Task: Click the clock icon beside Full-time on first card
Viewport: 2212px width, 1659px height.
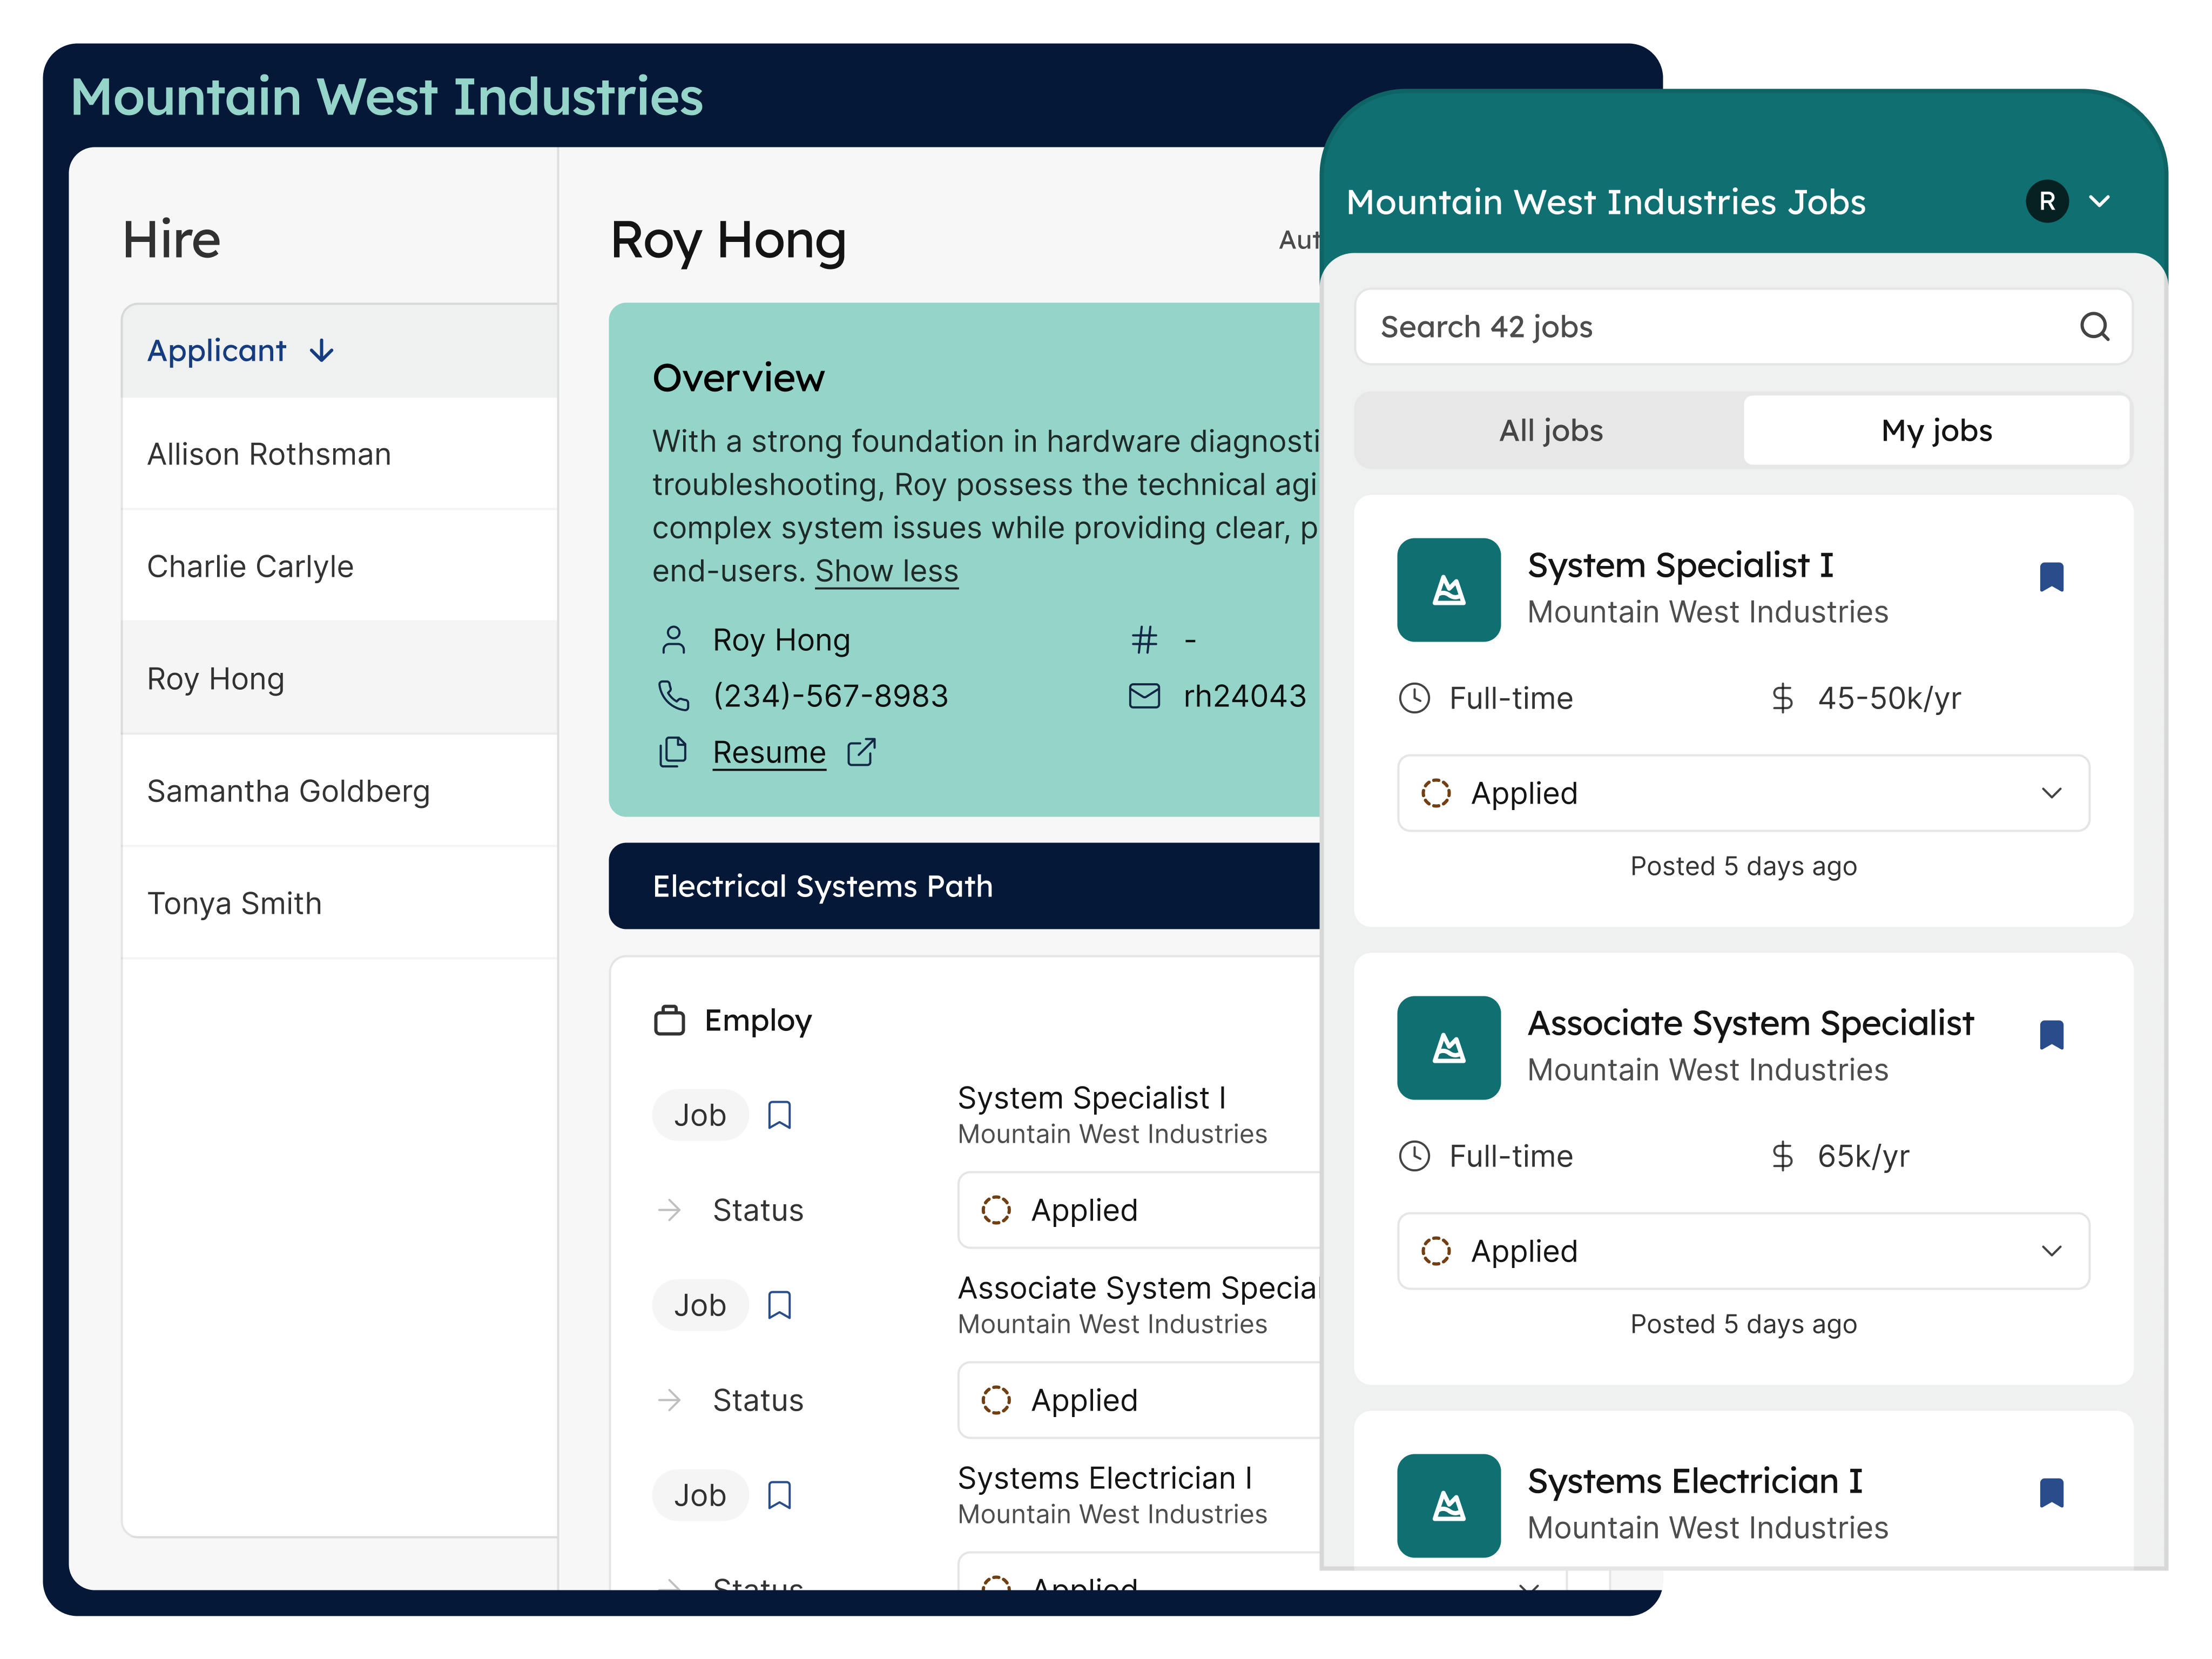Action: click(x=1415, y=698)
